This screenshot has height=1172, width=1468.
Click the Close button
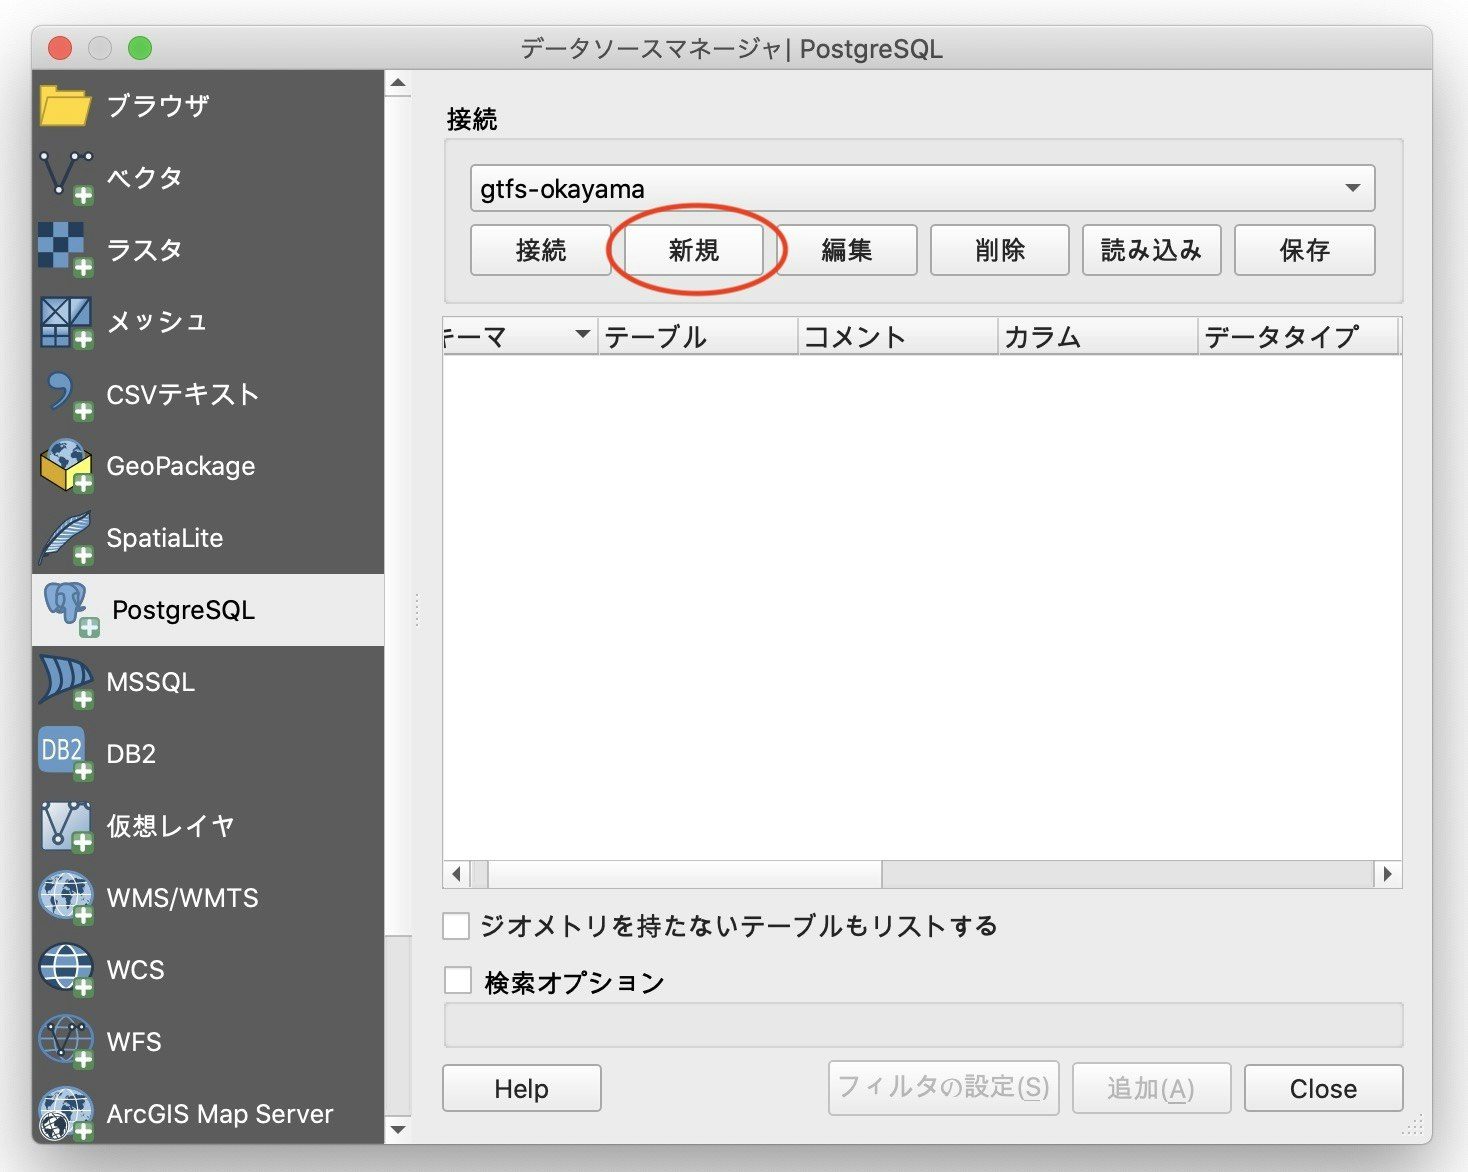1323,1088
